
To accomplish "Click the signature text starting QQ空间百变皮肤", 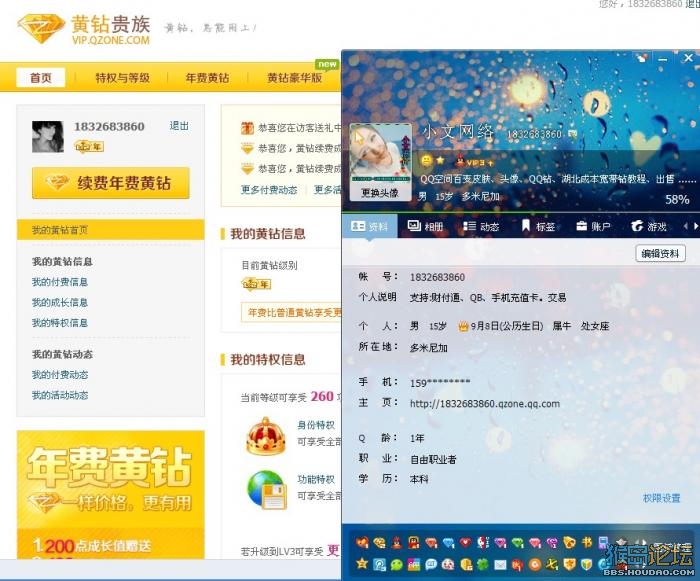I will point(558,180).
